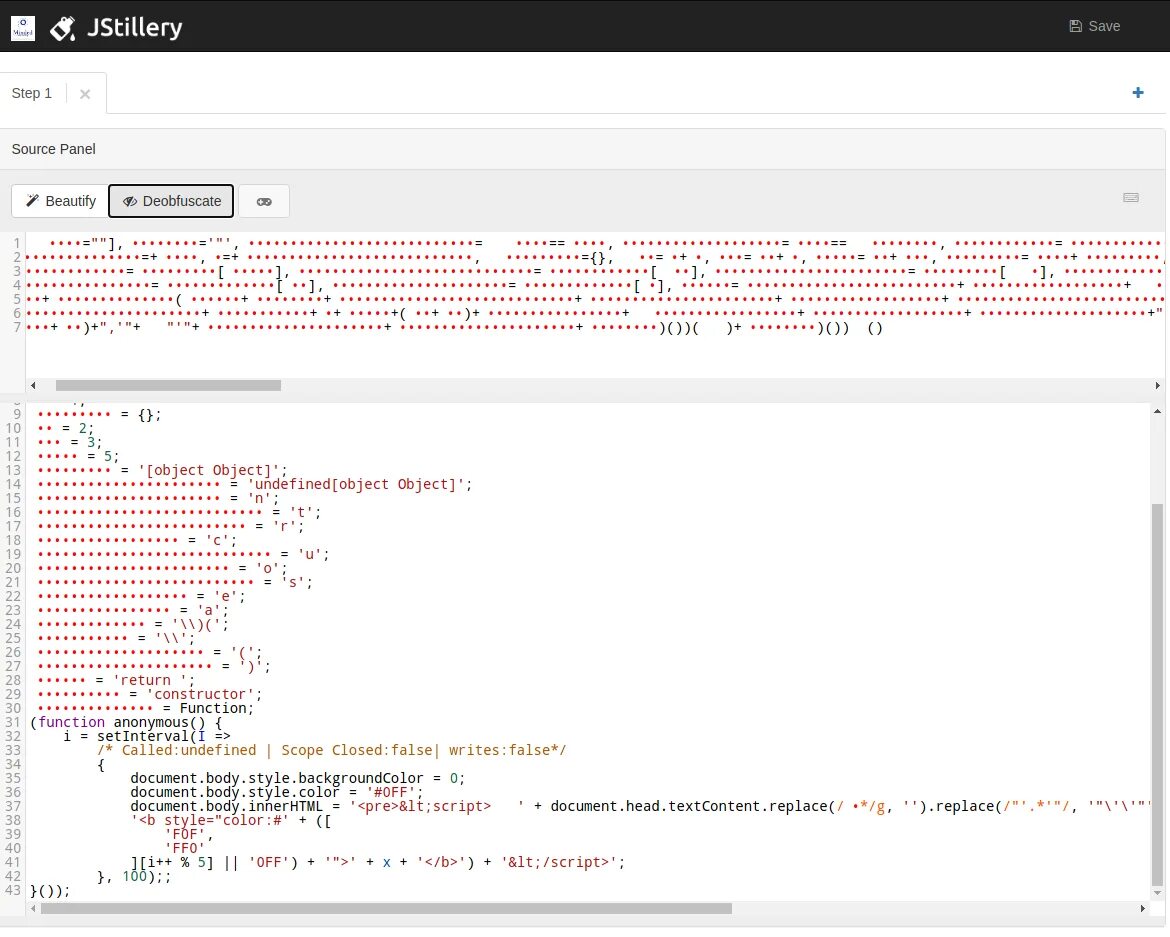Image resolution: width=1170 pixels, height=937 pixels.
Task: Select the Step 1 tab
Action: click(x=31, y=93)
